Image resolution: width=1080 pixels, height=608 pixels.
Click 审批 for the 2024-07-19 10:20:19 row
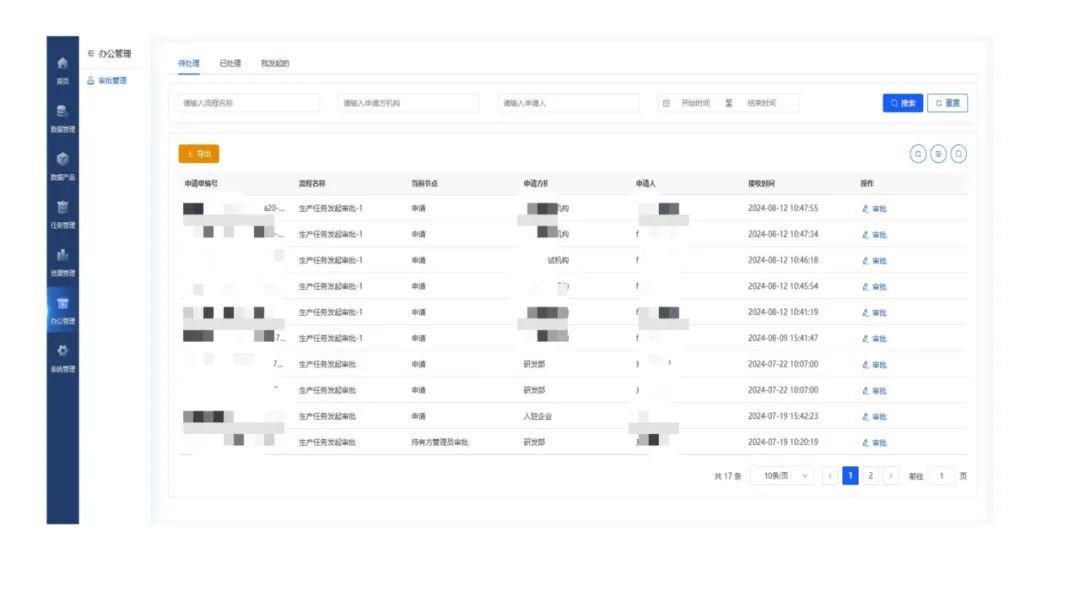[x=875, y=443]
